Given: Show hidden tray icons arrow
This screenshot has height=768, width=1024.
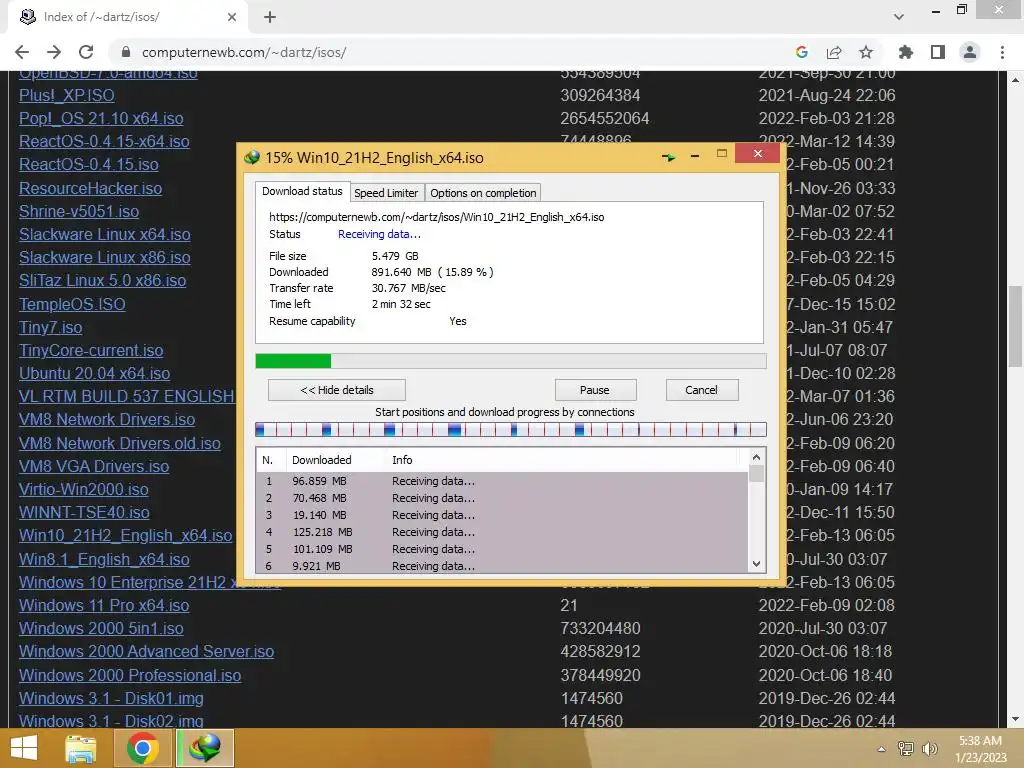Looking at the screenshot, I should pyautogui.click(x=882, y=749).
